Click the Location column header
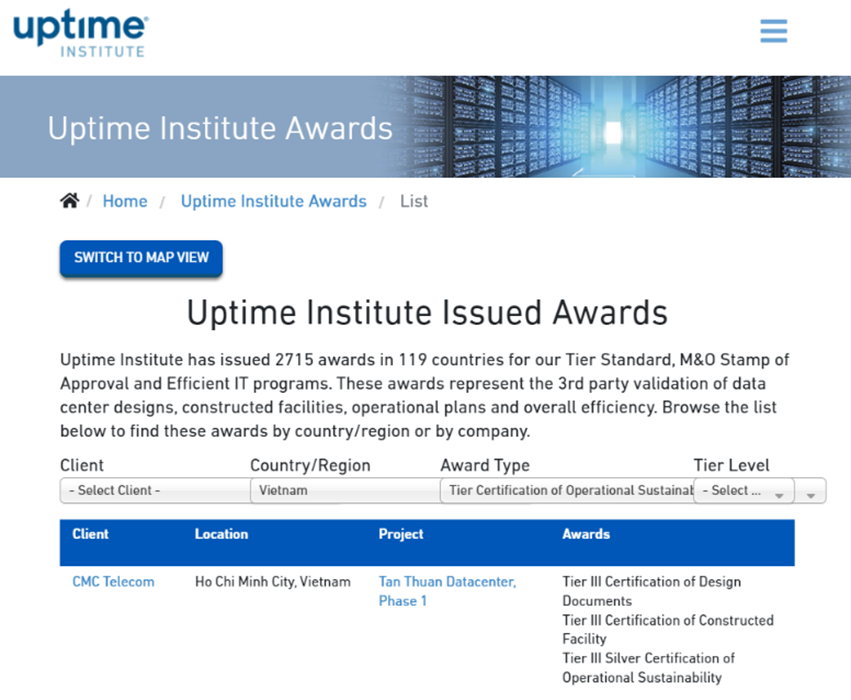The image size is (851, 700). coord(221,534)
